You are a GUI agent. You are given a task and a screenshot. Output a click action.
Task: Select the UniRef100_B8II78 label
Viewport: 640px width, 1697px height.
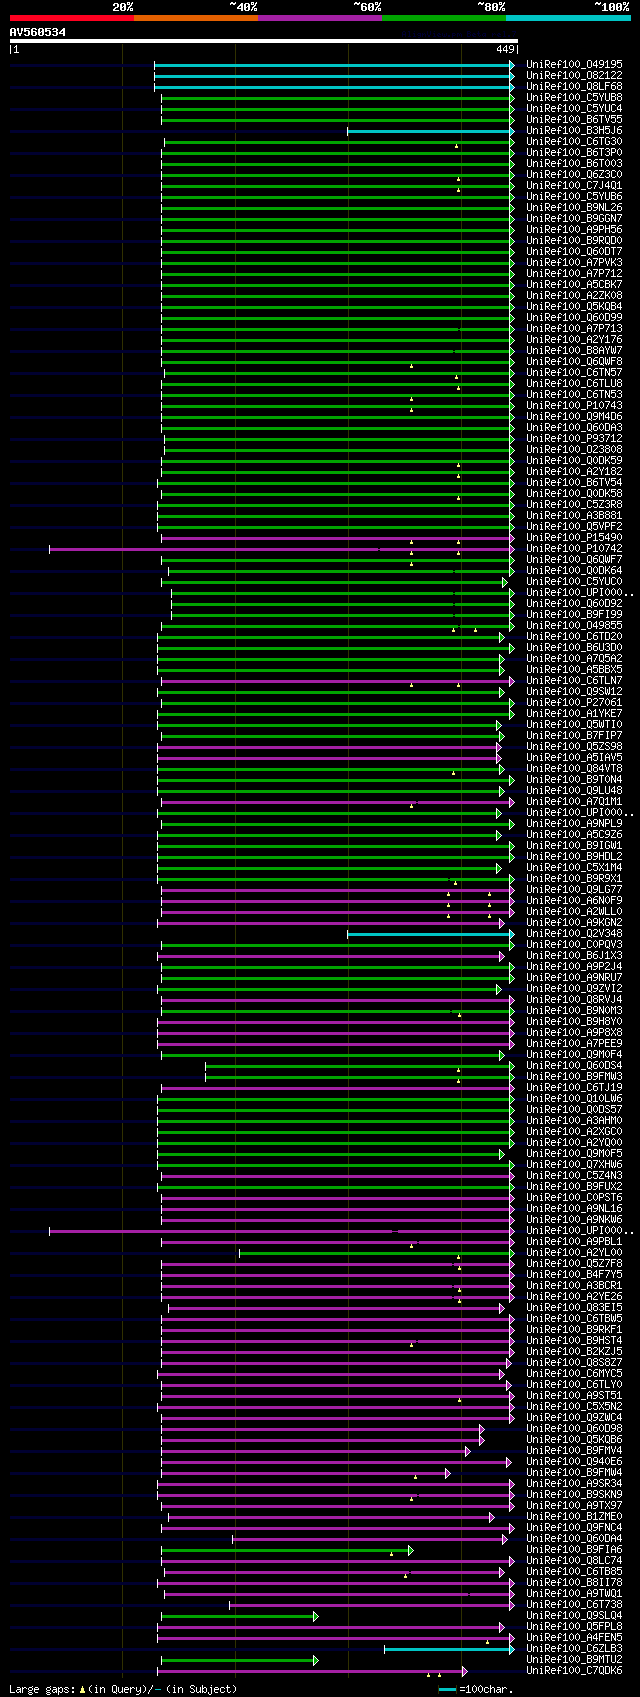point(574,1582)
